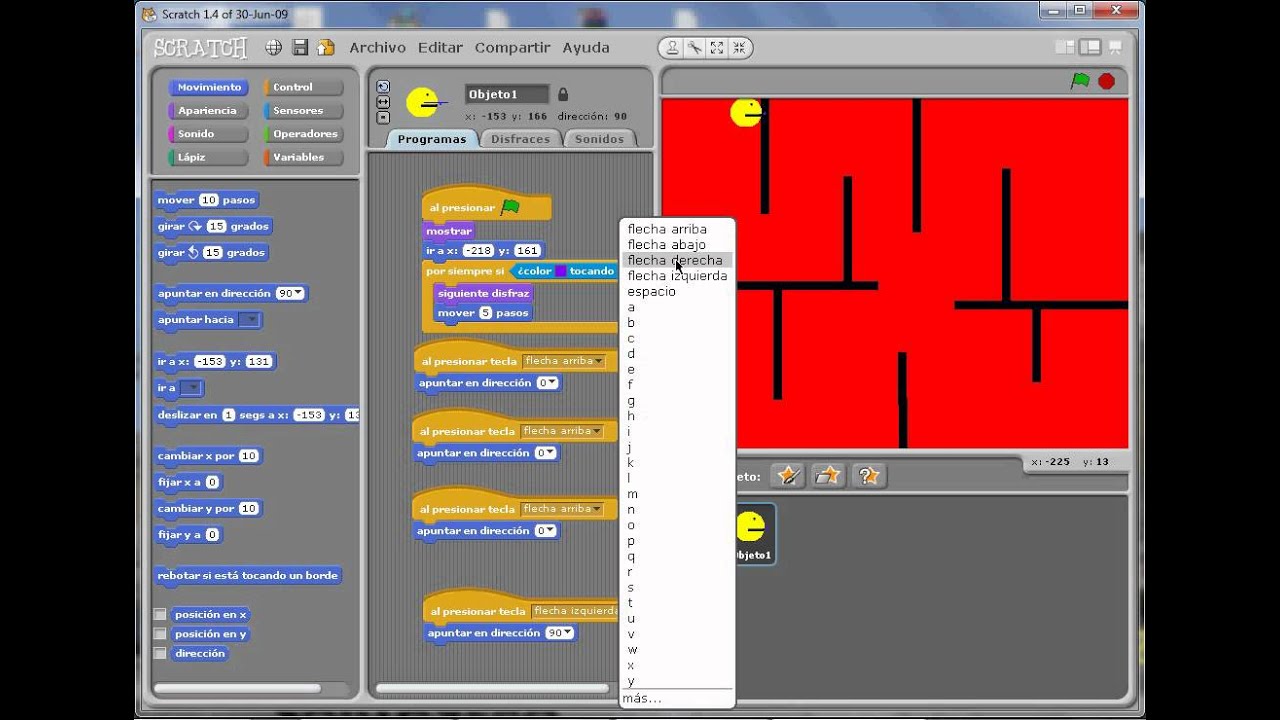
Task: Stop all scripts with red stop sign
Action: [1106, 81]
